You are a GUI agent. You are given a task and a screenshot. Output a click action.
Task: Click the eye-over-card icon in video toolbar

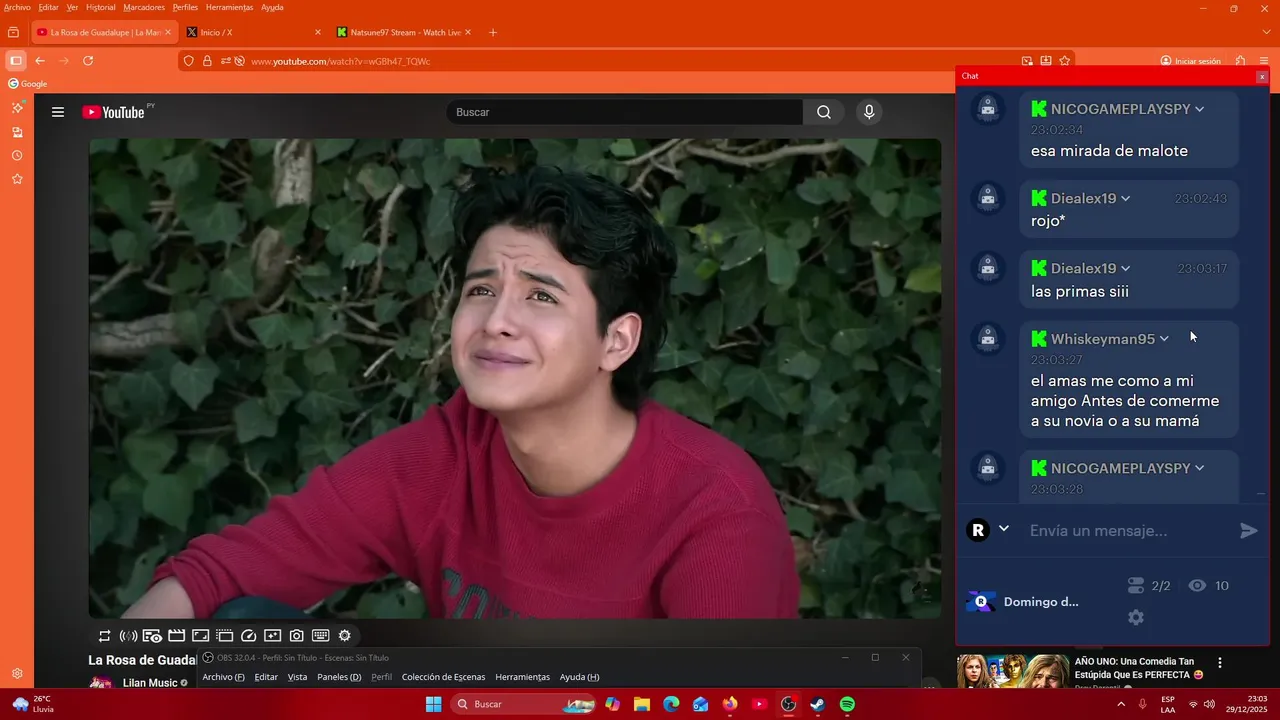click(152, 636)
